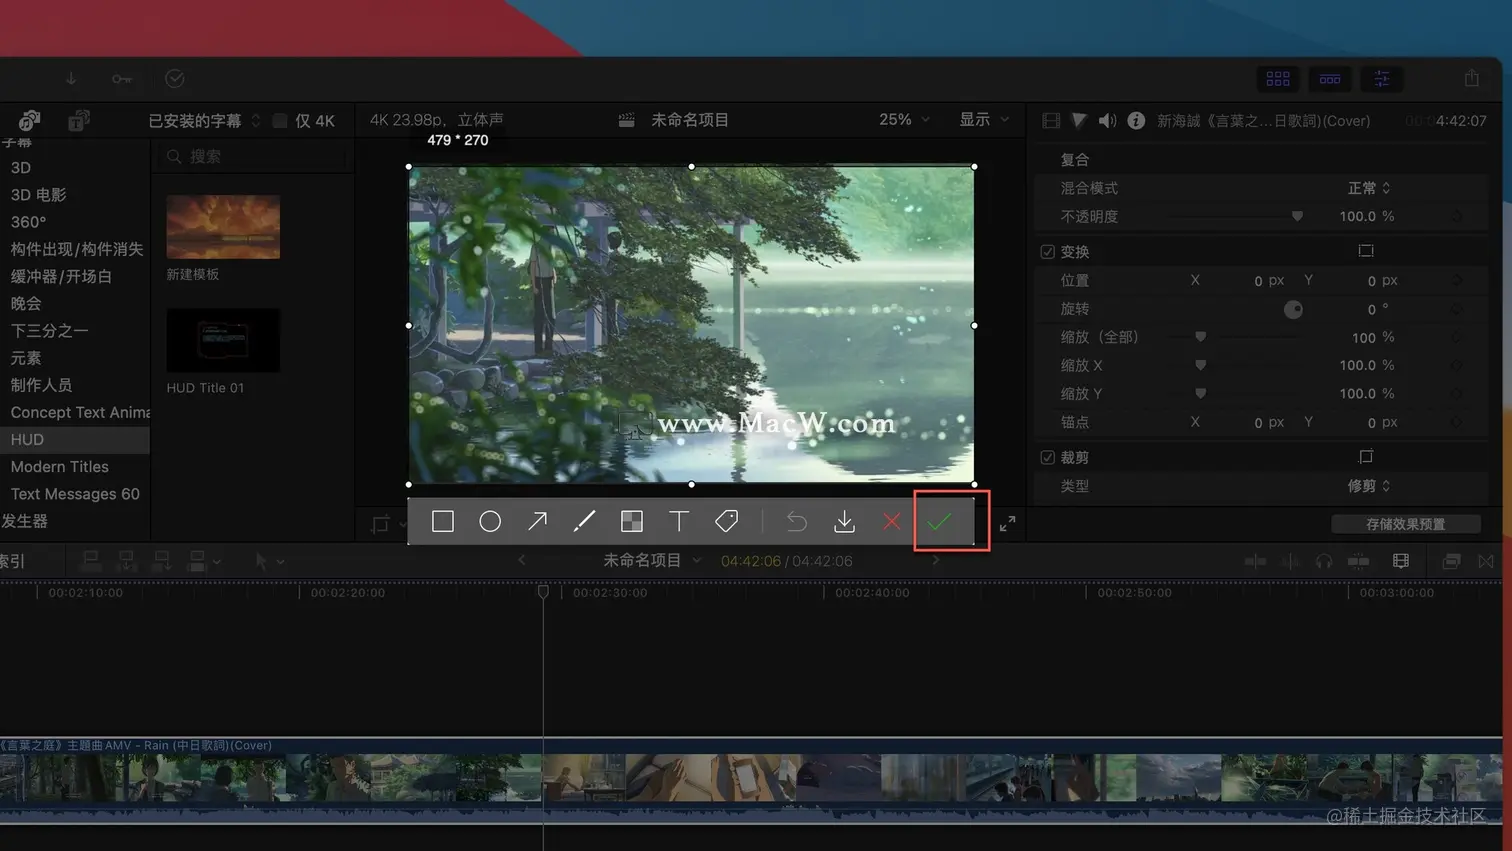Select the 新建模板 title thumbnail
Screen dimensions: 1512x851
click(223, 228)
